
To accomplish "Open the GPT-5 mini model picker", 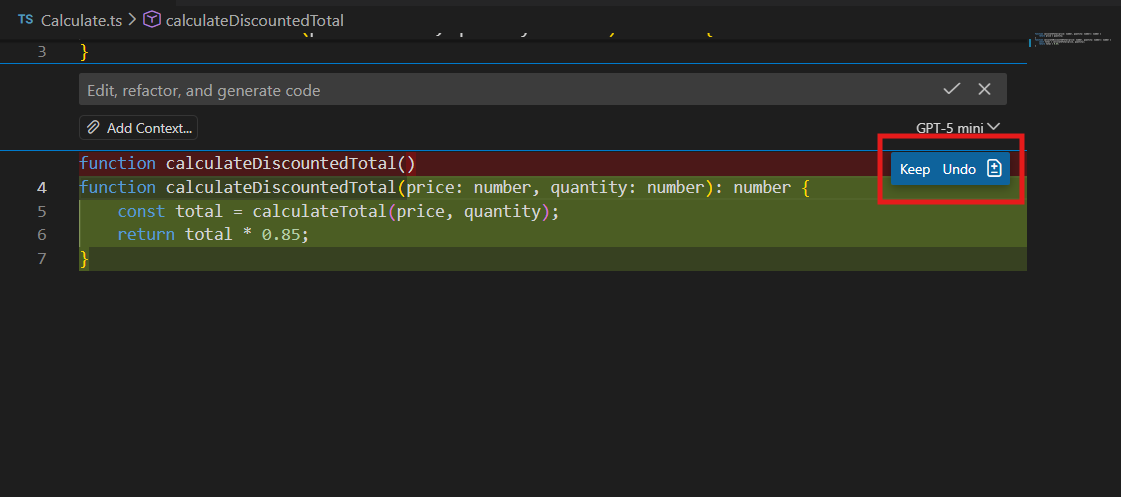I will click(x=957, y=128).
